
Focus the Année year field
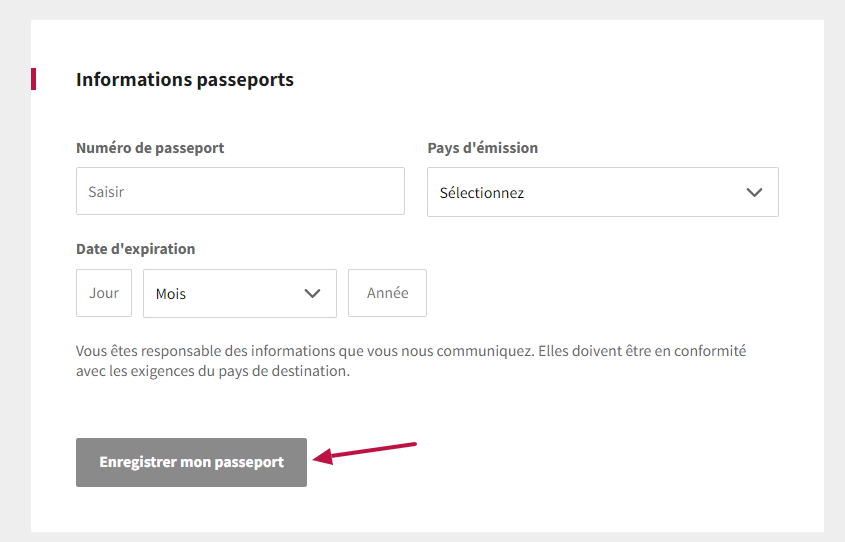(387, 293)
